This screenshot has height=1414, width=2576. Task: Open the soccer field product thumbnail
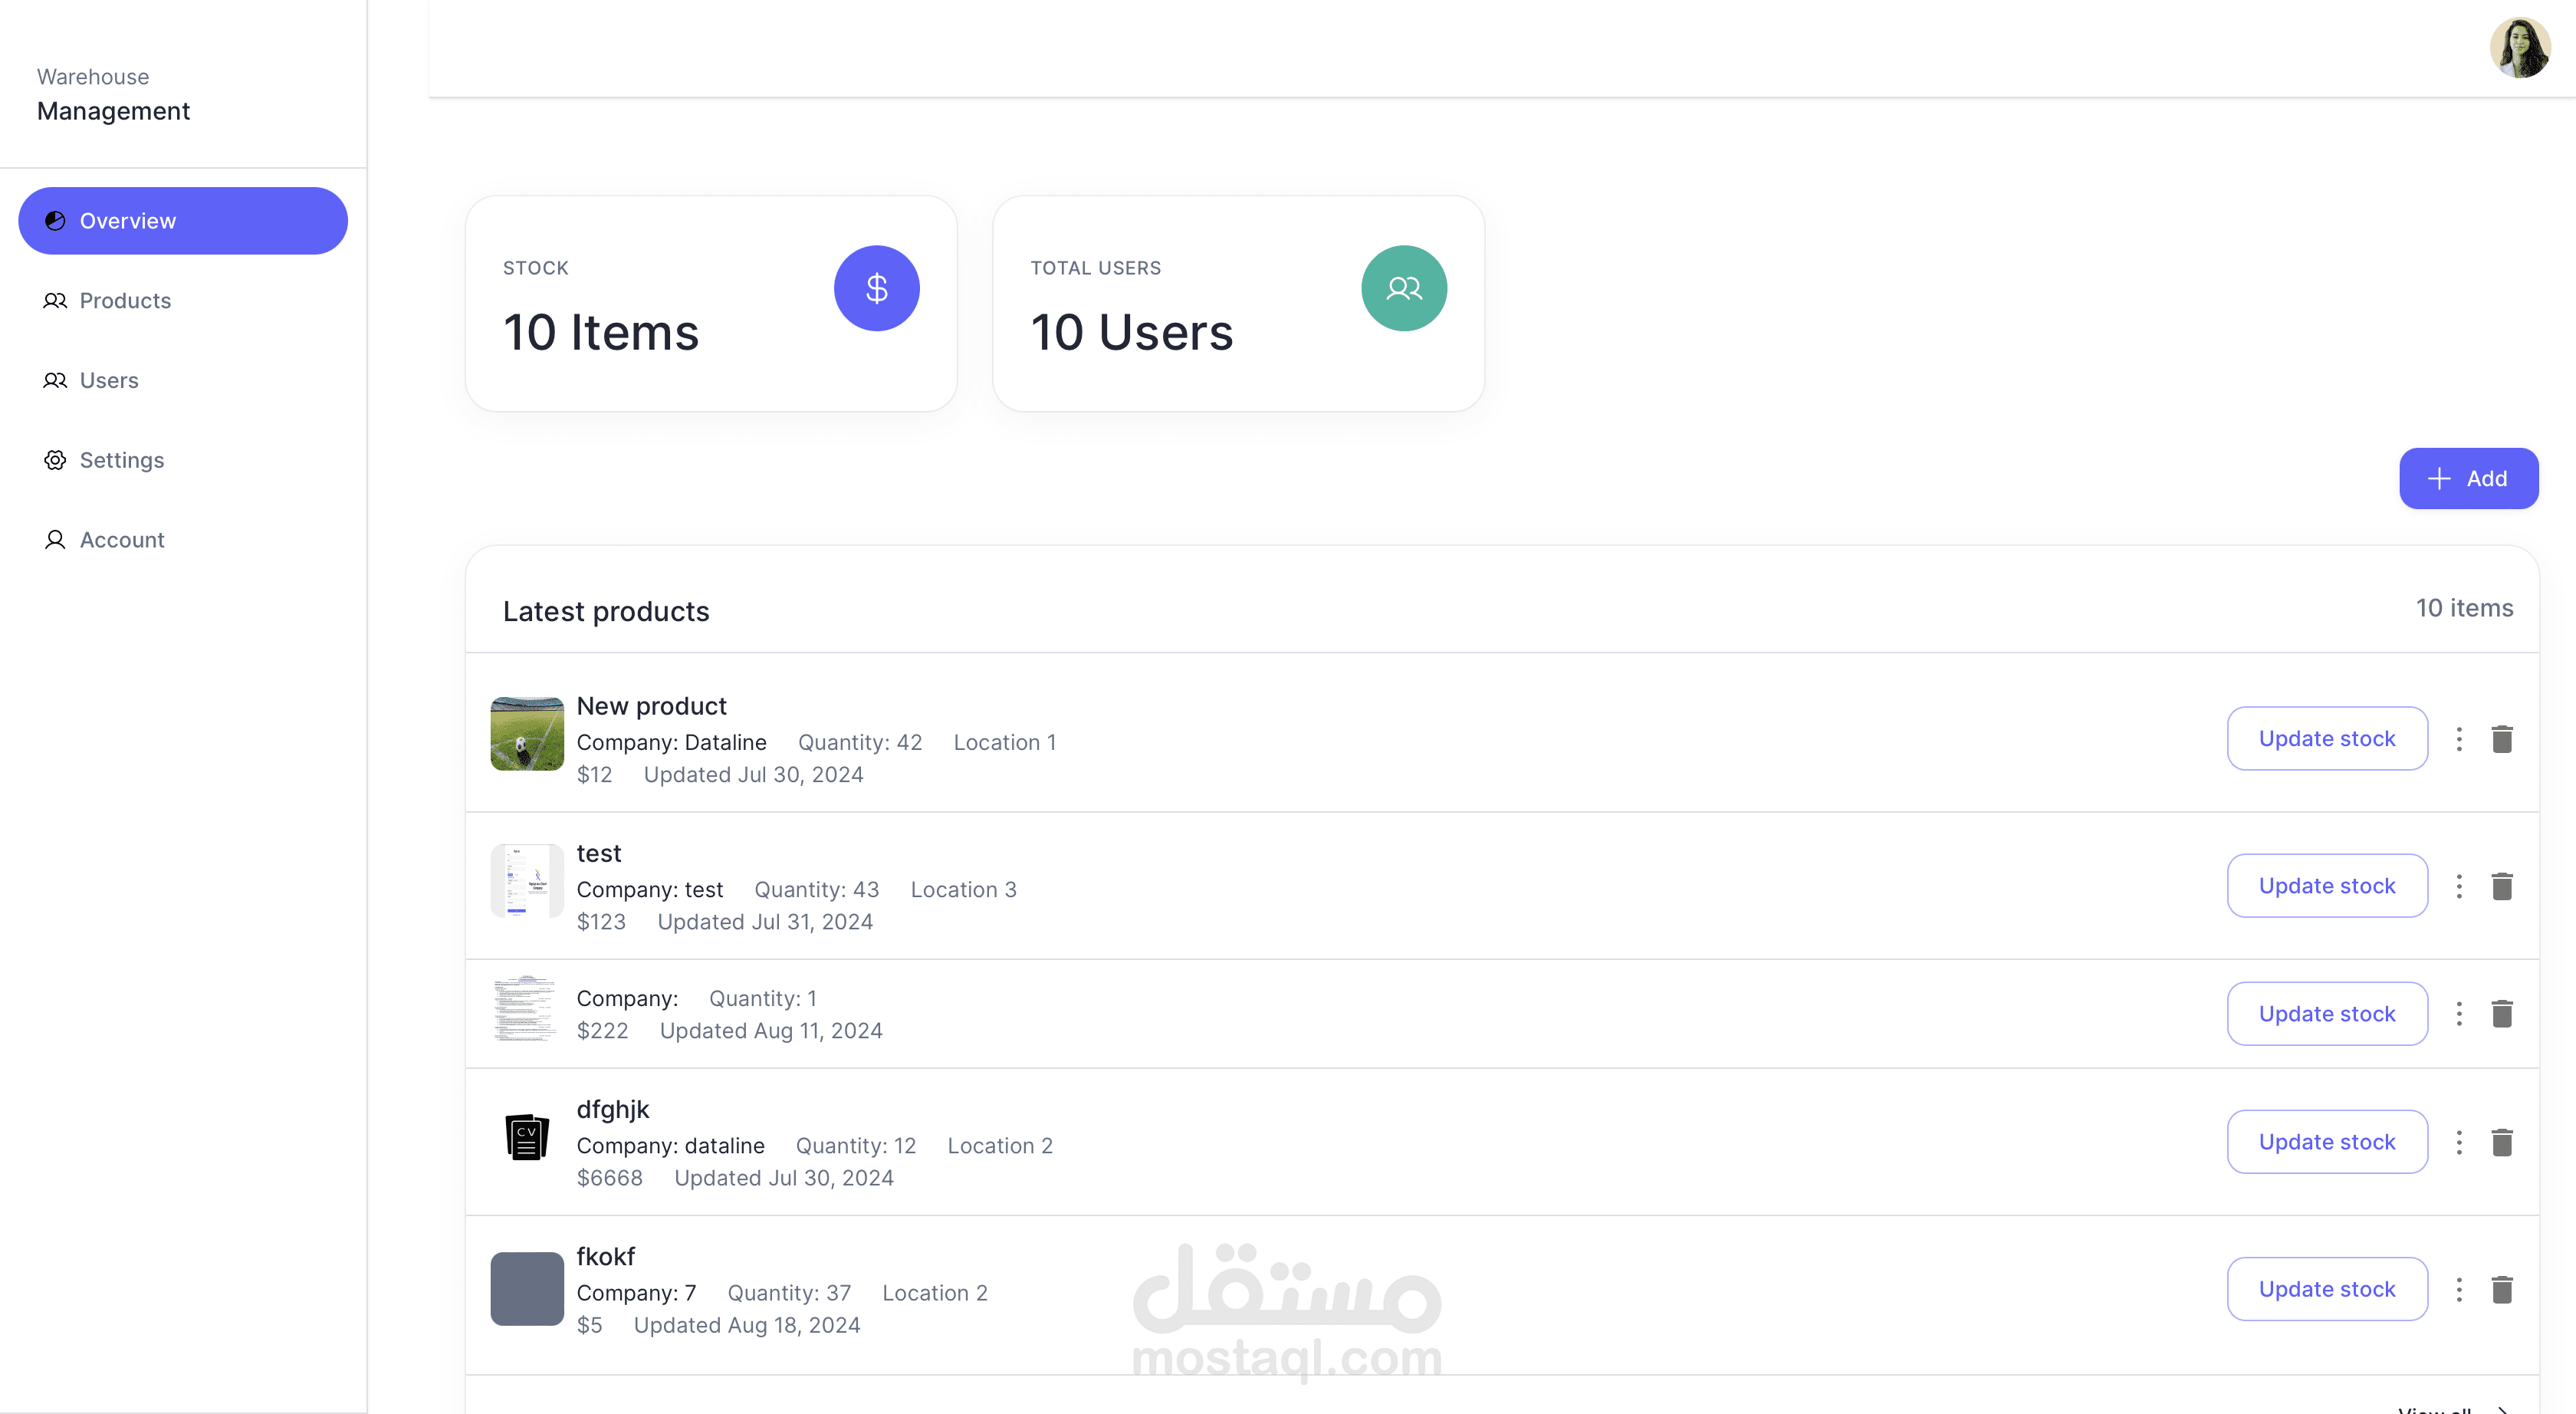point(527,734)
